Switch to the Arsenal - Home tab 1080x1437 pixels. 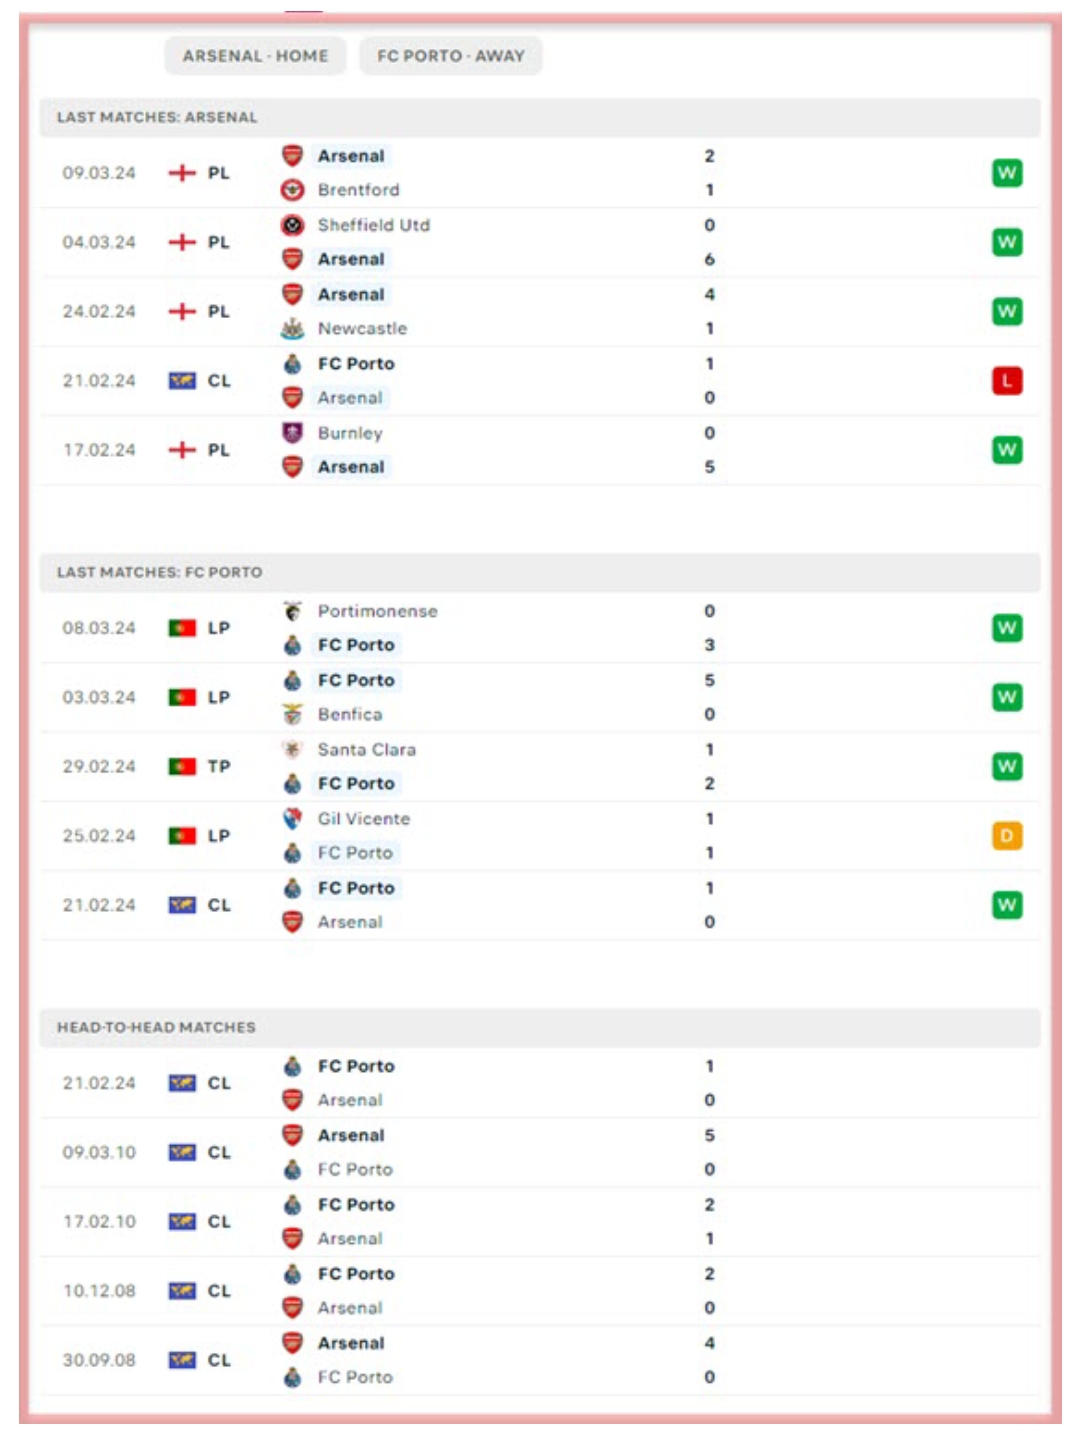(x=255, y=56)
